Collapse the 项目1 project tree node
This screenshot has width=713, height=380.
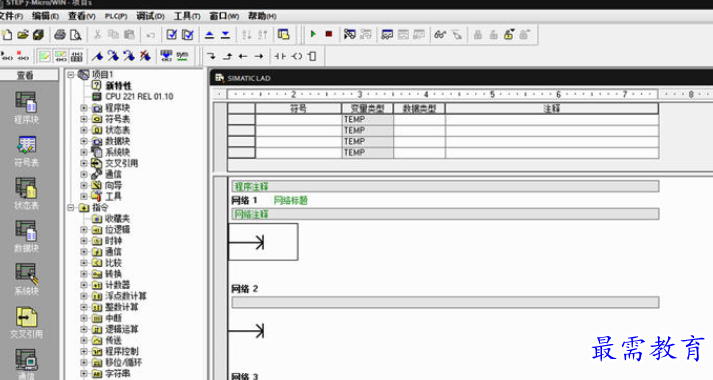pos(71,75)
